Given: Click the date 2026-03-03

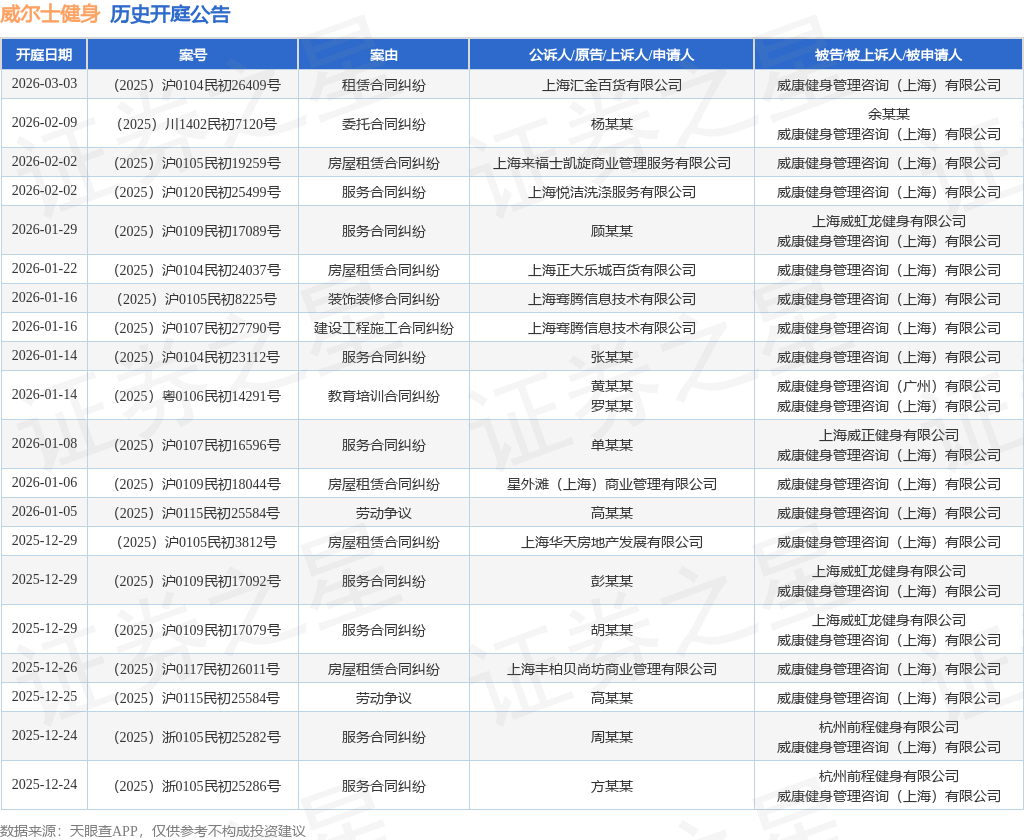Looking at the screenshot, I should point(44,84).
